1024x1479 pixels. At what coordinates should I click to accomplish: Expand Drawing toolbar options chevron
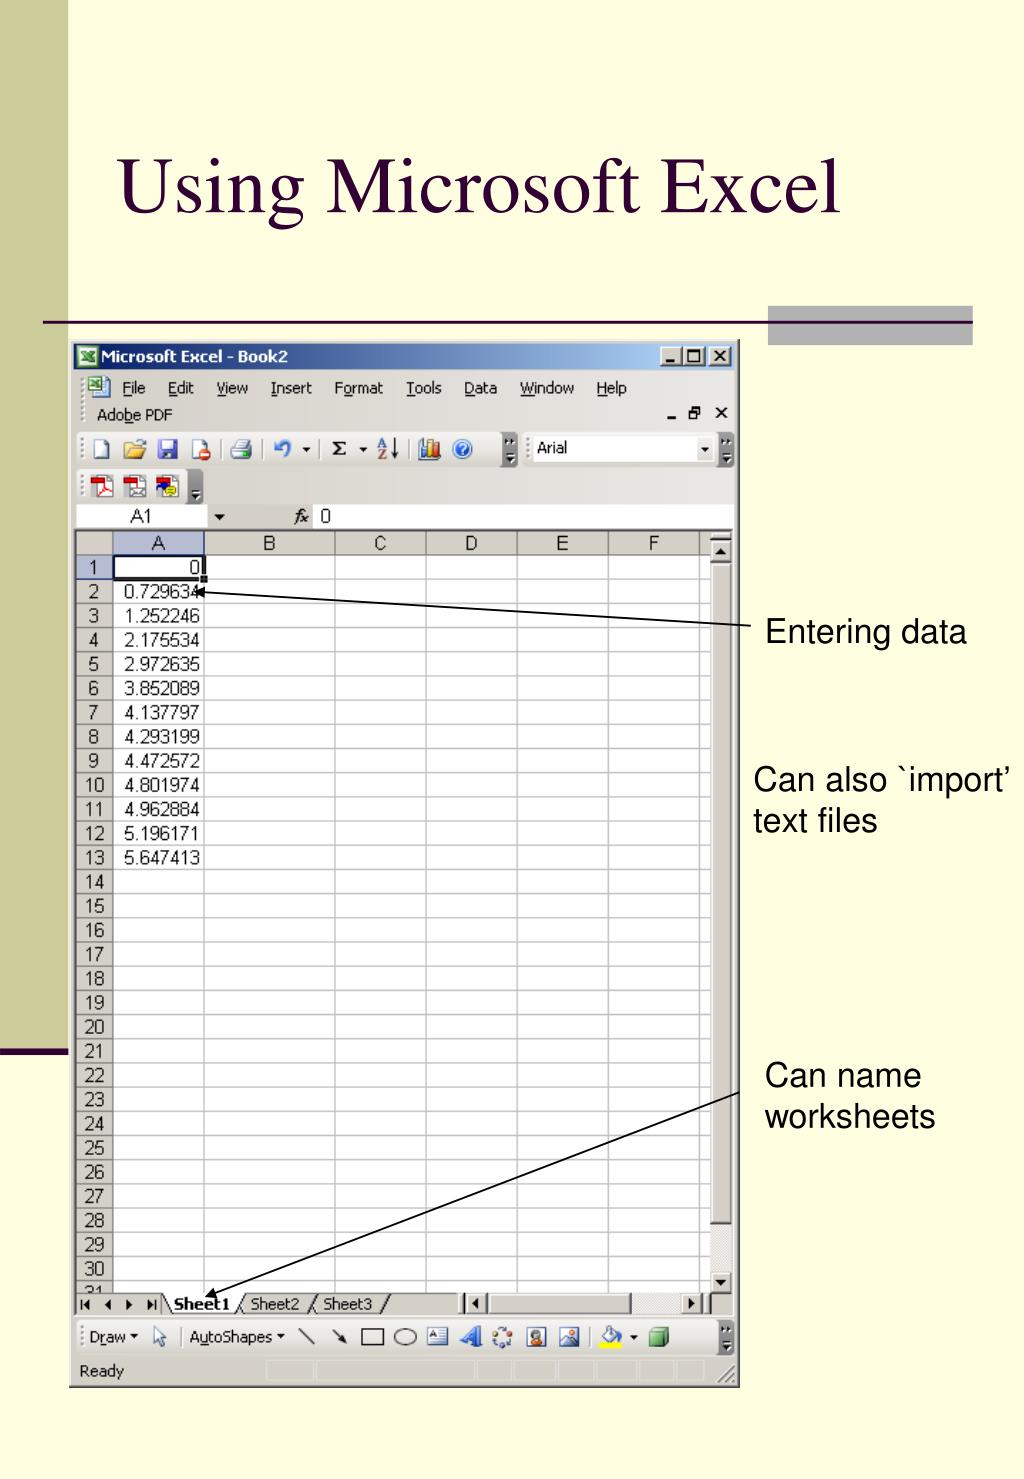pos(726,1338)
